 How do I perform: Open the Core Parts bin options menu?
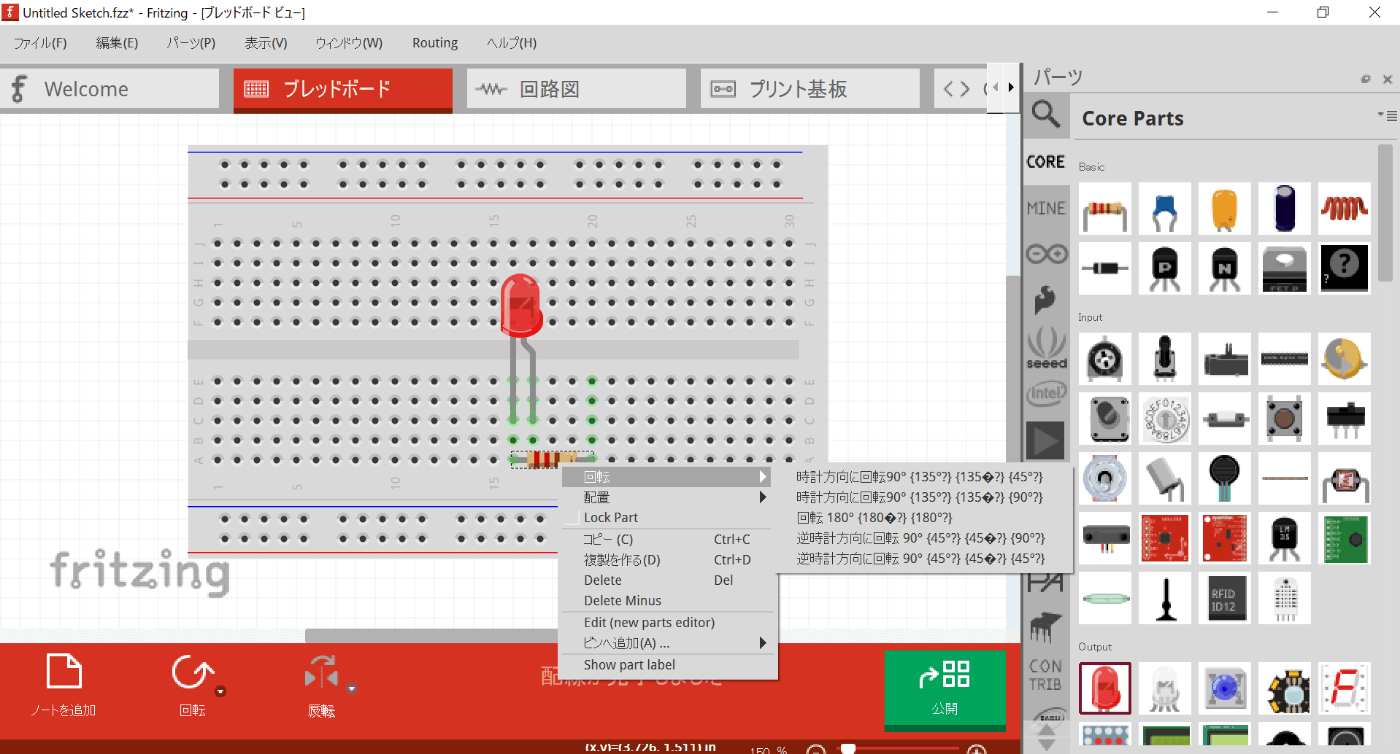pos(1386,116)
